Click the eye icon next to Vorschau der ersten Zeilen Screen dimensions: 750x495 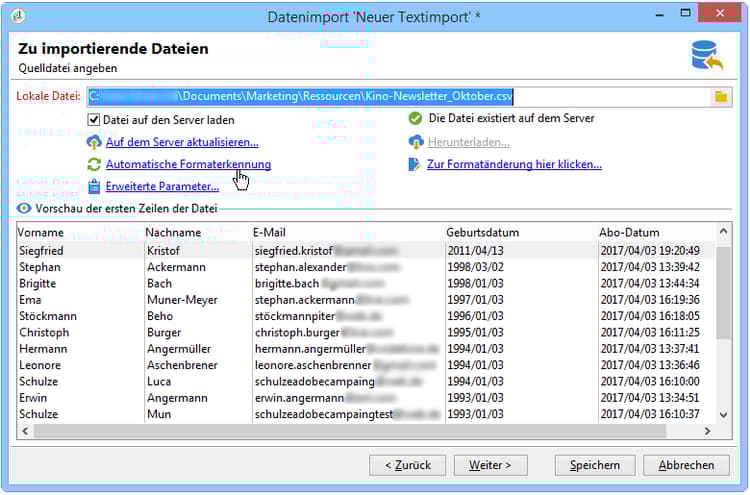pyautogui.click(x=24, y=208)
